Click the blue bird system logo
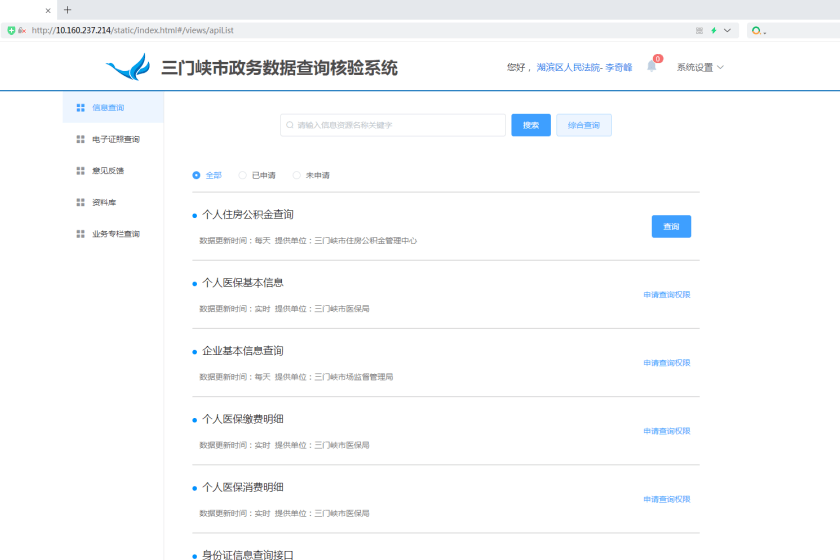Viewport: 840px width, 560px height. (127, 68)
